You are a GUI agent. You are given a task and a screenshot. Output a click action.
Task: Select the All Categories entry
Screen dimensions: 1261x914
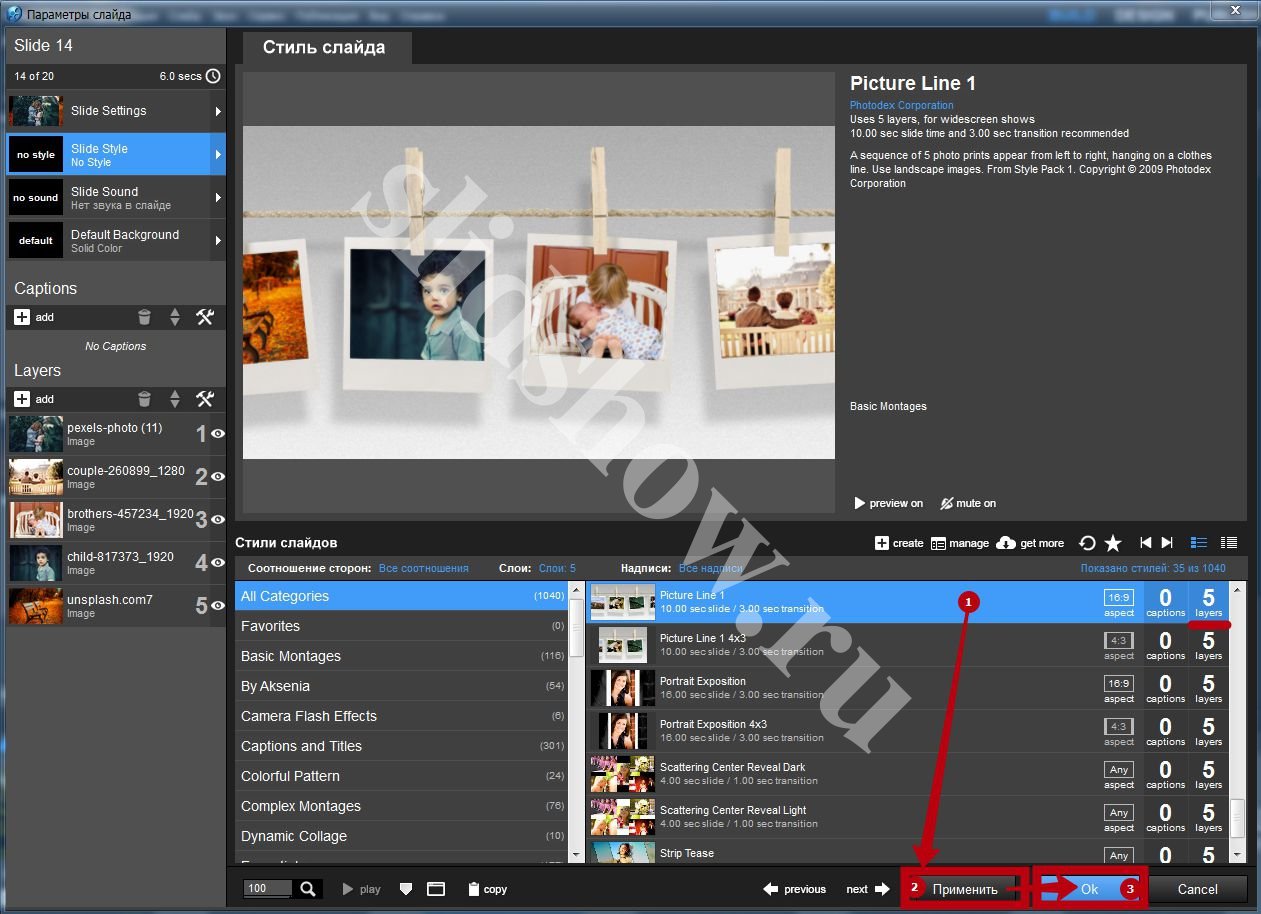401,596
